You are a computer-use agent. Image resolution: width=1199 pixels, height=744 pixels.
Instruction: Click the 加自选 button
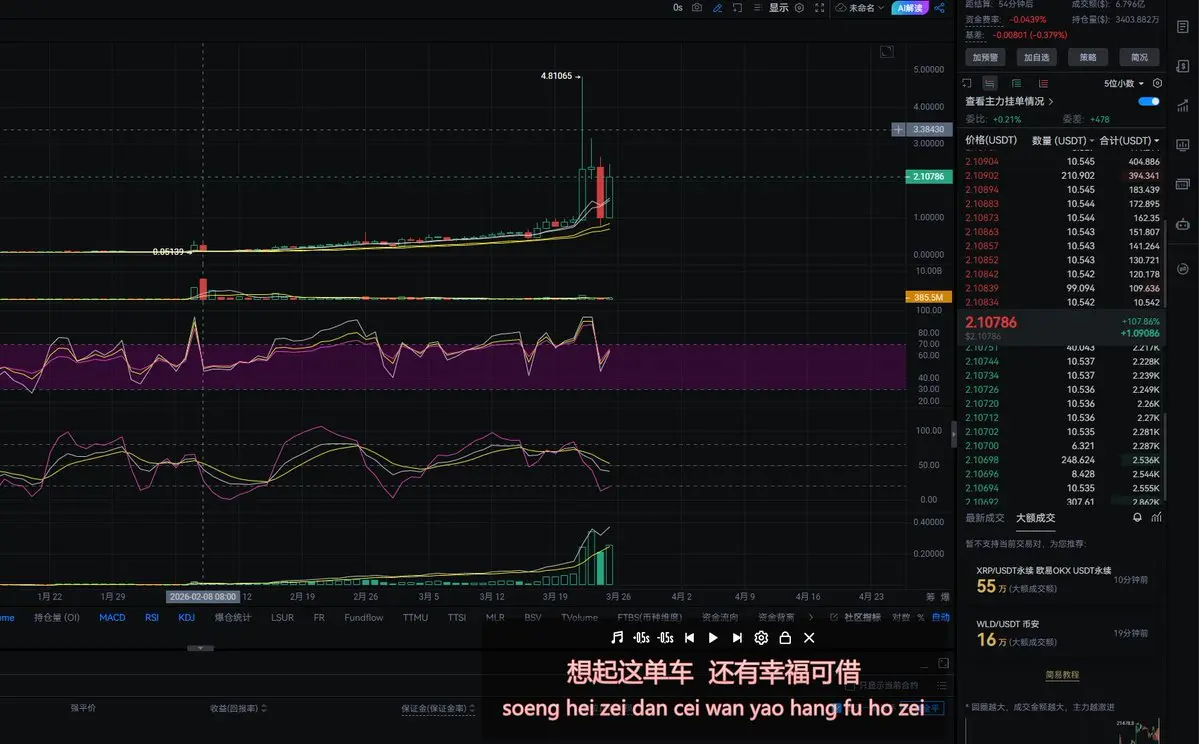(1037, 57)
